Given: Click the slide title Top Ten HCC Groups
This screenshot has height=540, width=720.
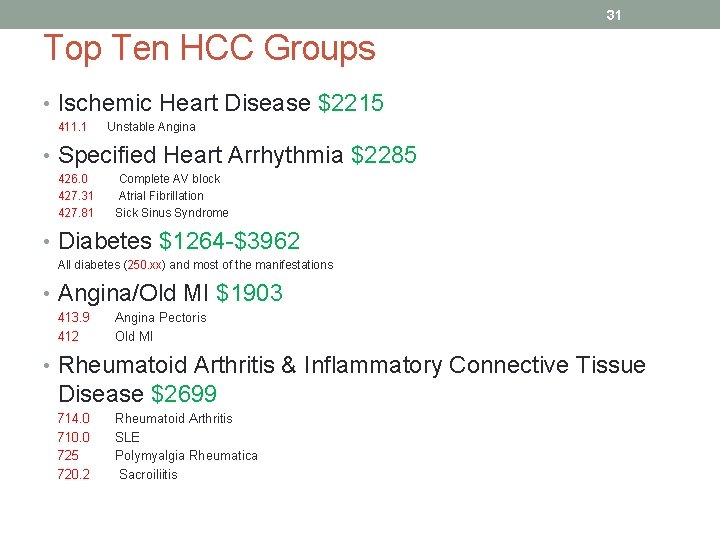Looking at the screenshot, I should click(x=209, y=49).
